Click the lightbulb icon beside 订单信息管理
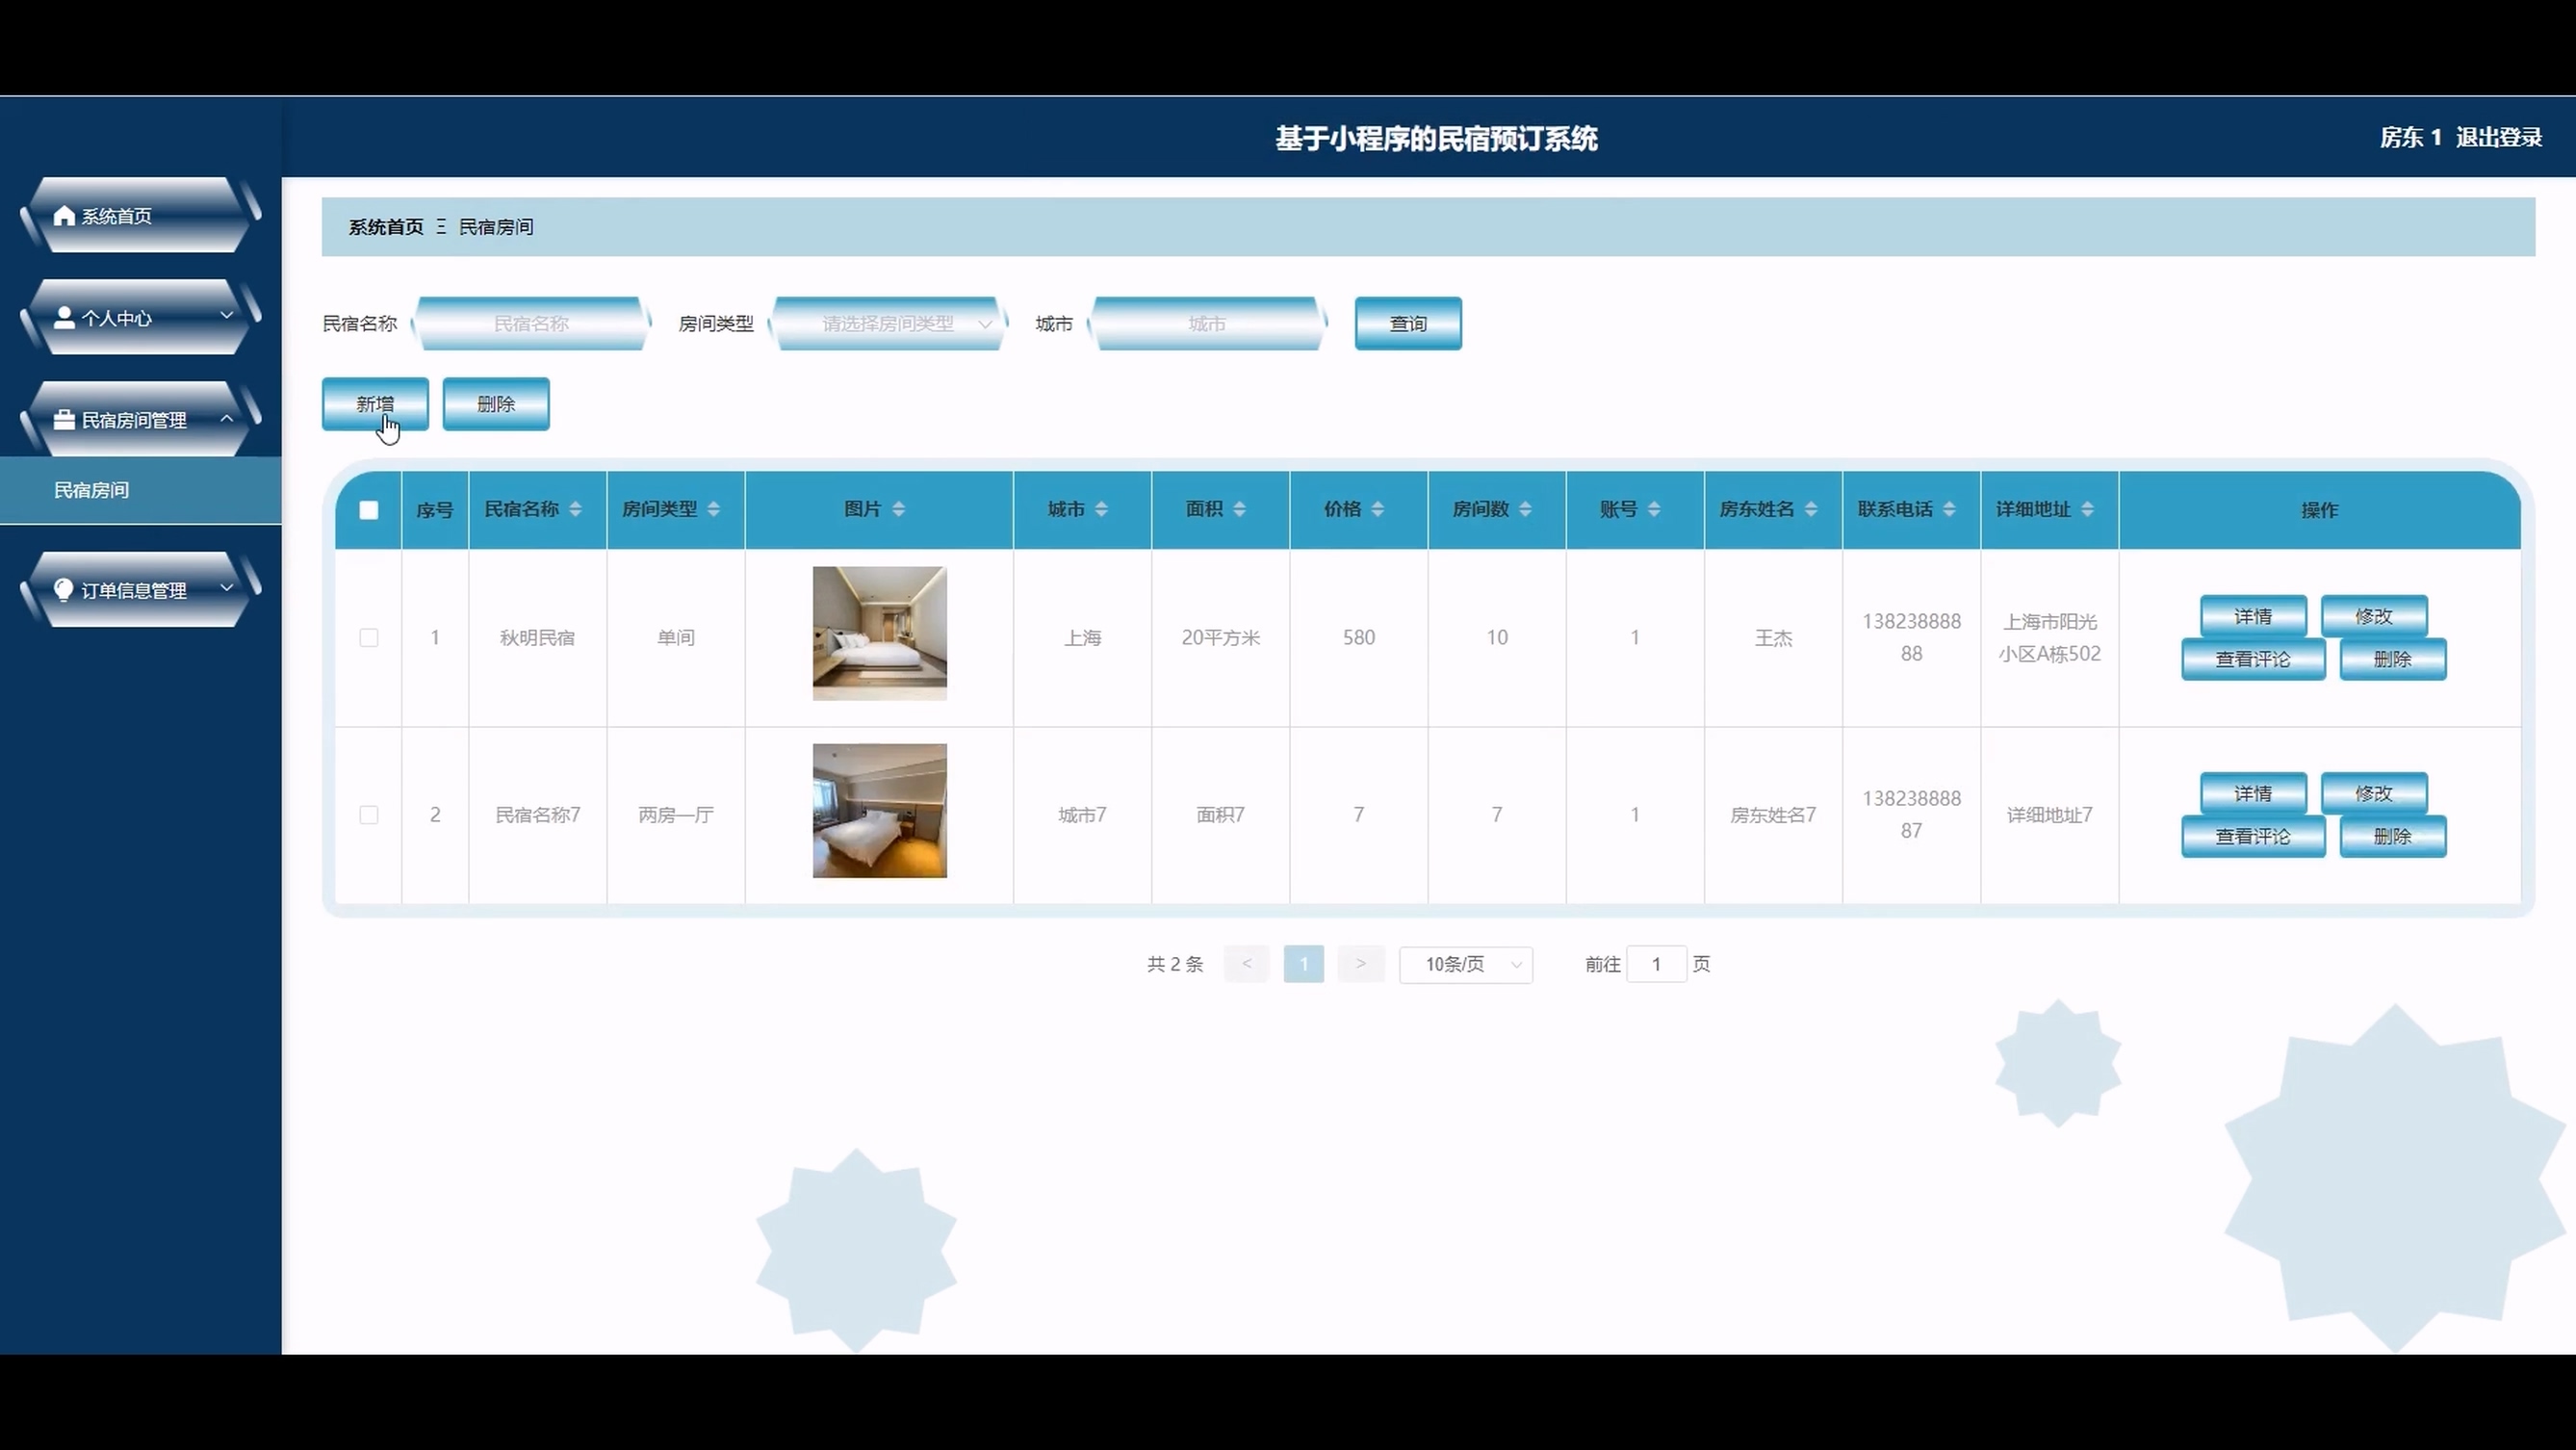 click(64, 590)
